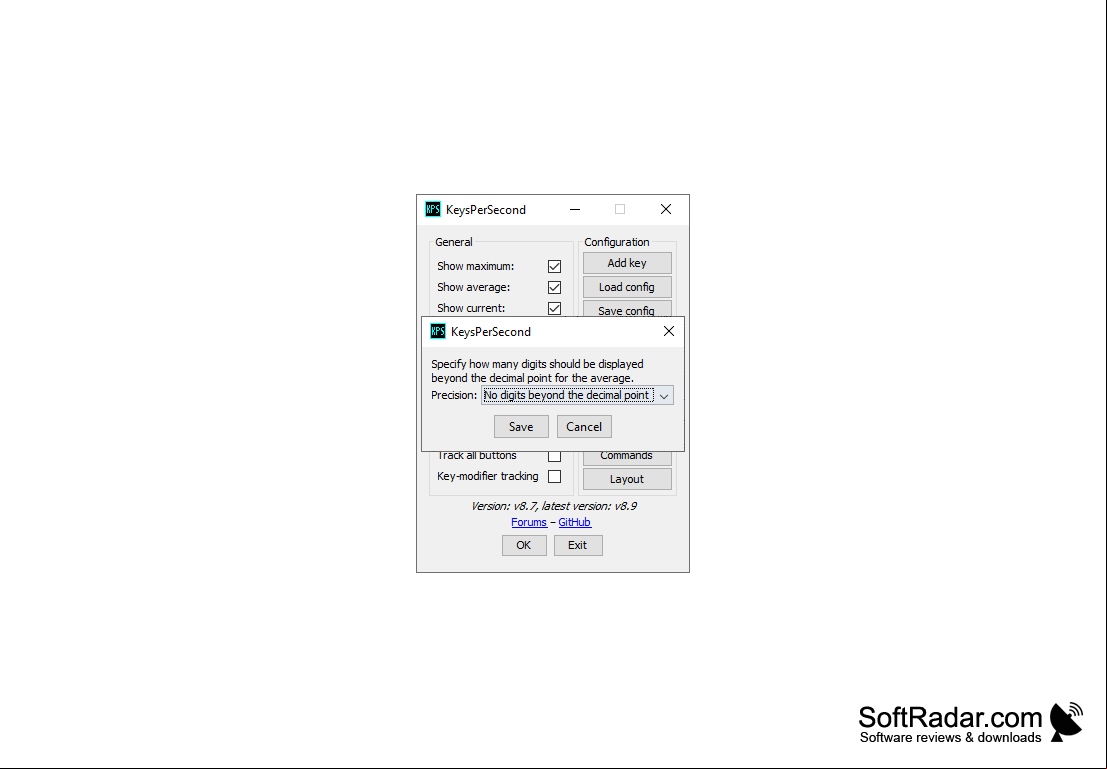Close the main KeysPerSecond window
Screen dimensions: 1107x769
(666, 209)
